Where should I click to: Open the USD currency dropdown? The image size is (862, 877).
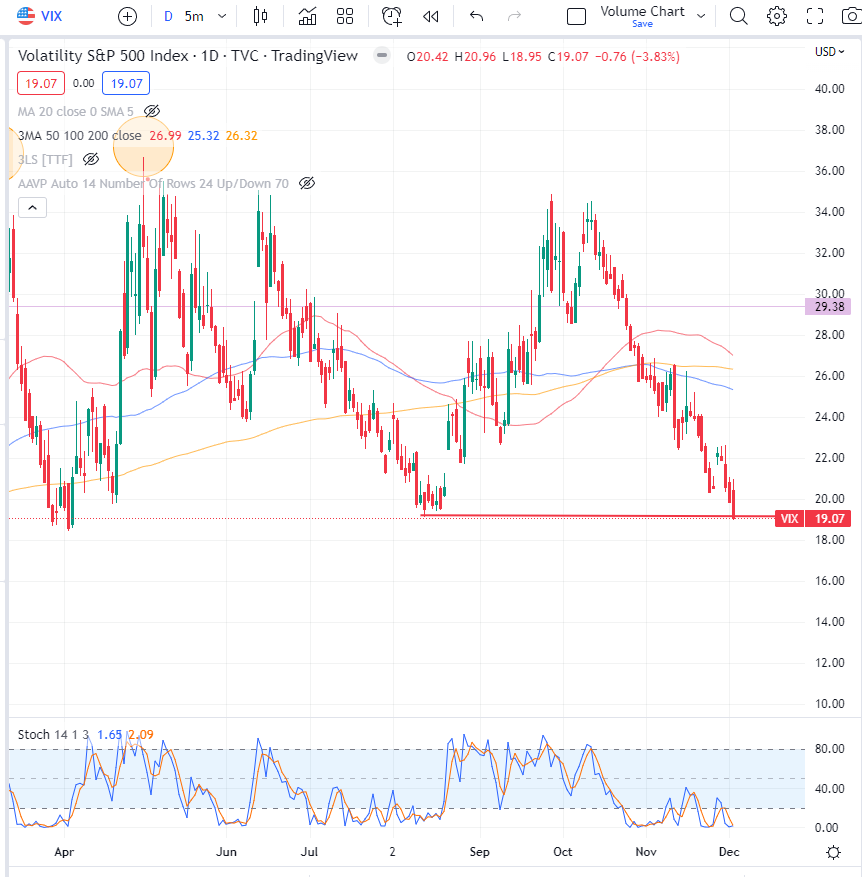[830, 51]
